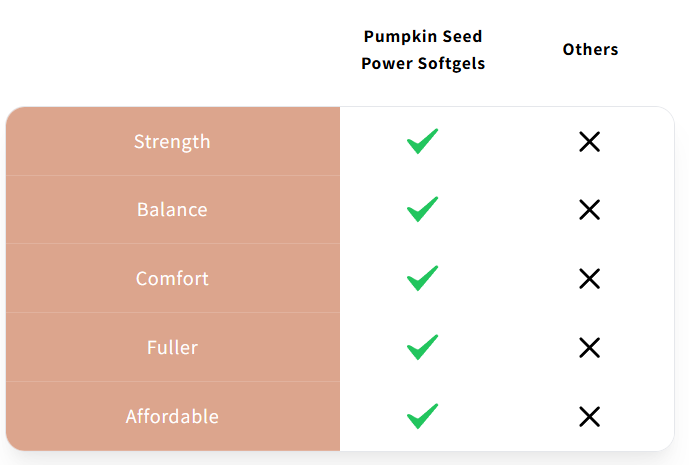
Task: Click the black X in Fuller row
Action: point(589,348)
